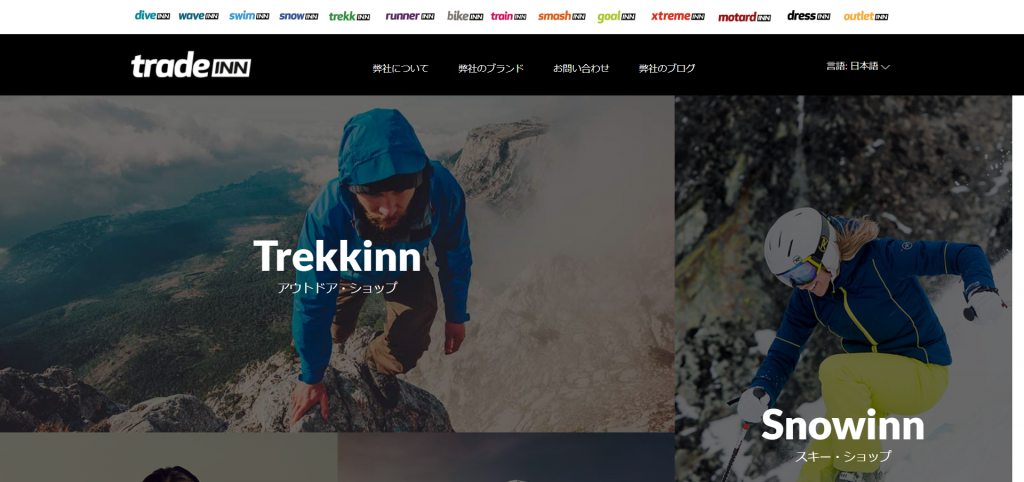Expand the 言語: 日本語 language dropdown
The image size is (1024, 482).
pyautogui.click(x=858, y=66)
